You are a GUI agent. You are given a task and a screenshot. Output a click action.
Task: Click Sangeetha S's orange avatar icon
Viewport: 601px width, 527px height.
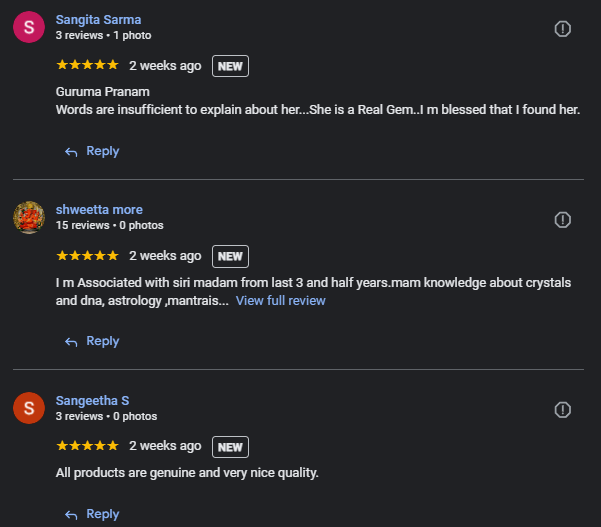[x=29, y=408]
